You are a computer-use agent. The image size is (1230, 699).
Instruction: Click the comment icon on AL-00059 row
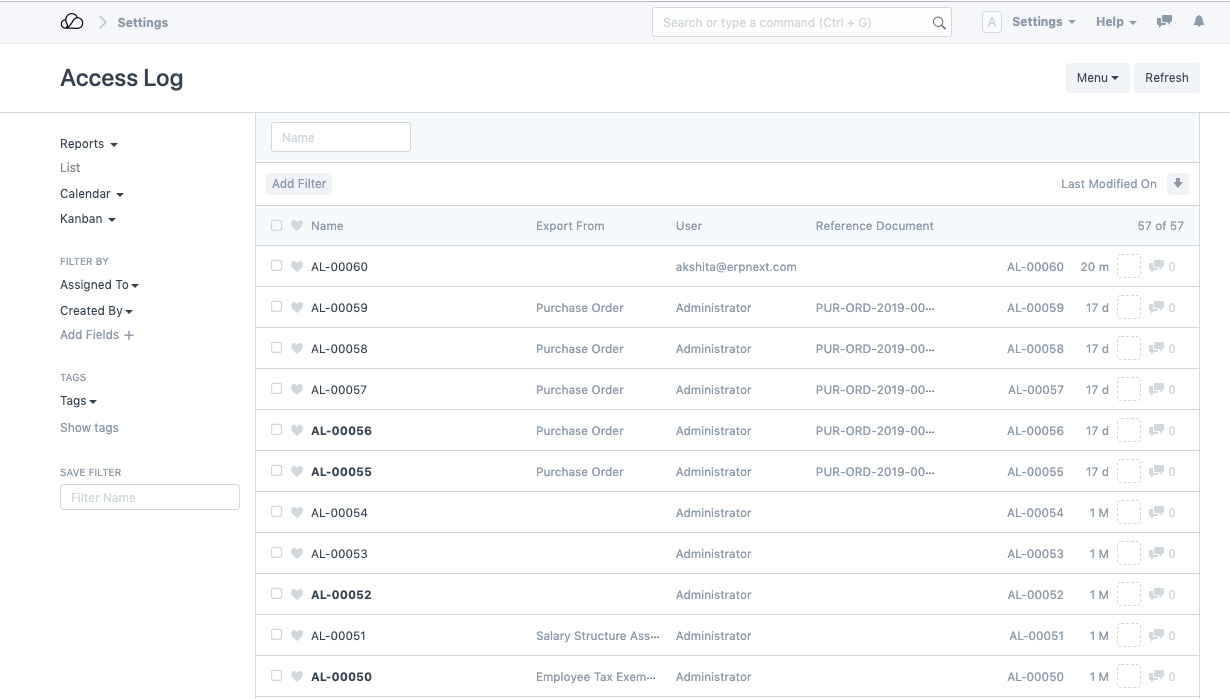(x=1157, y=308)
